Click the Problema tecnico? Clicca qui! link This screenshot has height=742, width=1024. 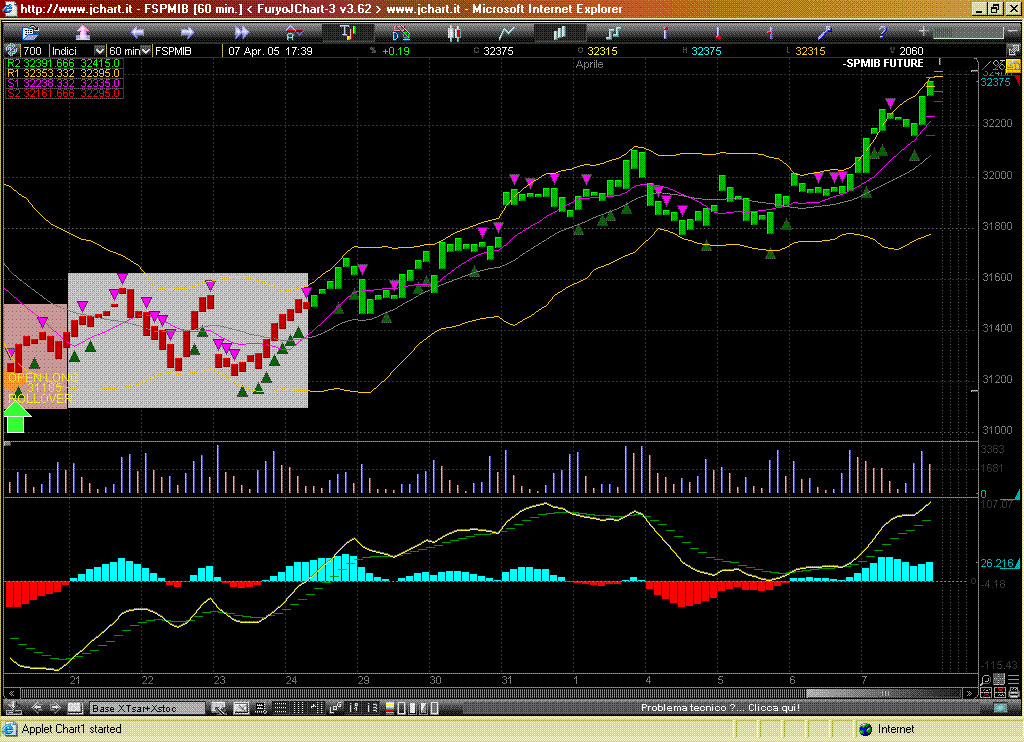pos(720,708)
